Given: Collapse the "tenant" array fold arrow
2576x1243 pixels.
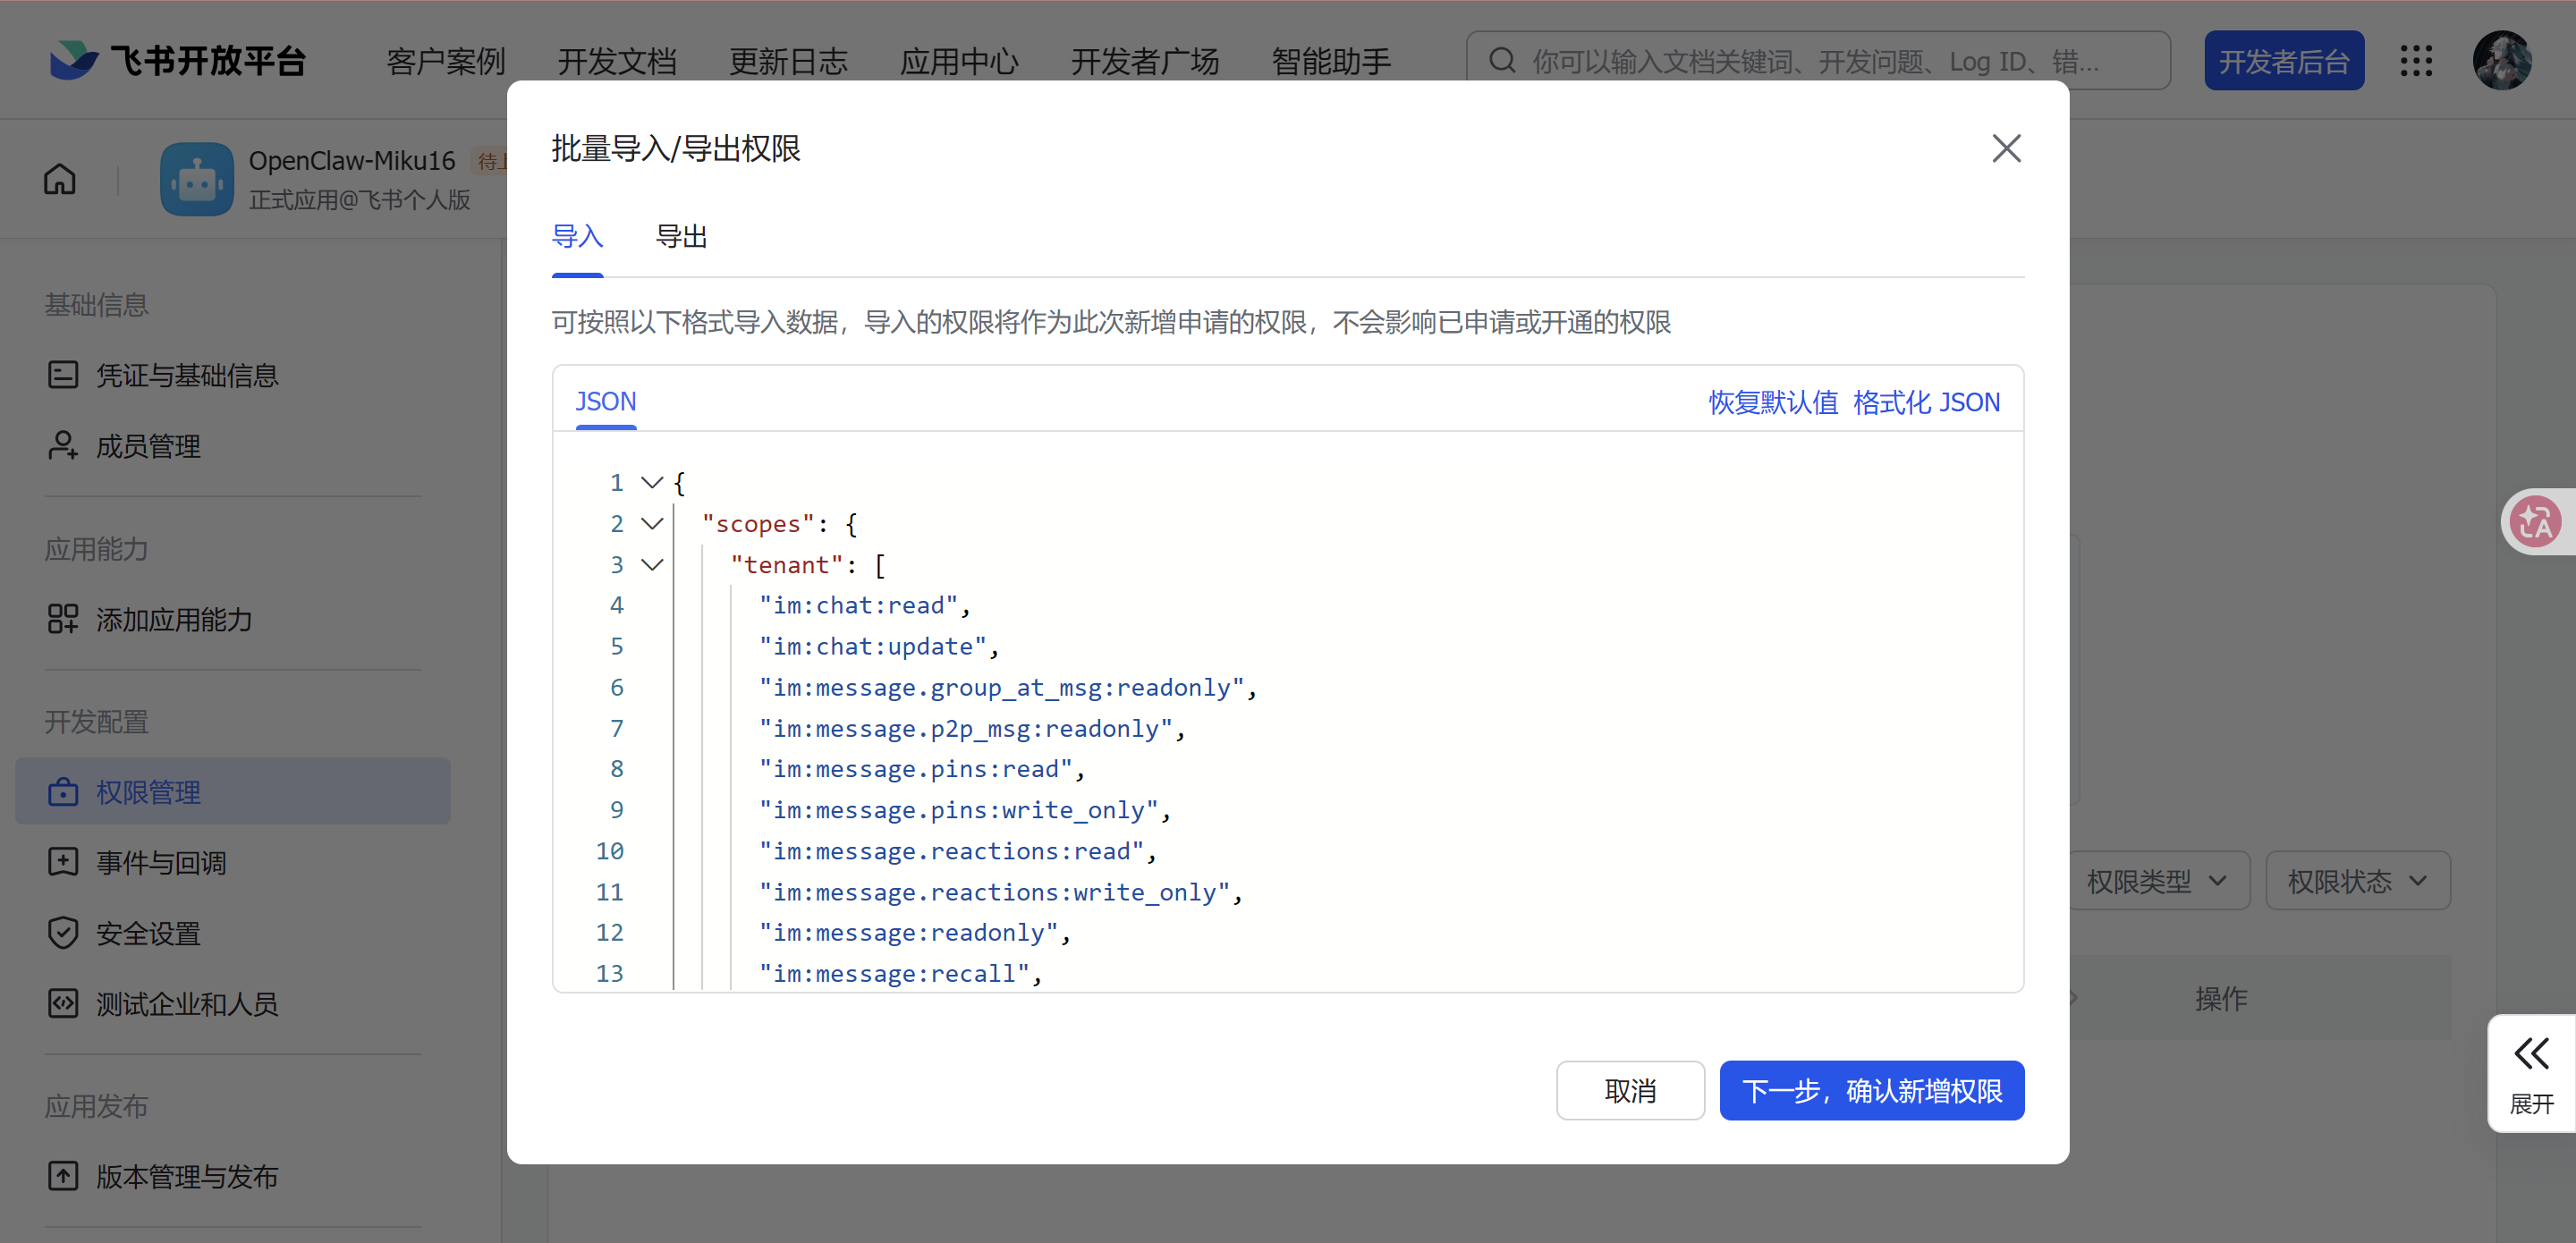Looking at the screenshot, I should coord(652,565).
